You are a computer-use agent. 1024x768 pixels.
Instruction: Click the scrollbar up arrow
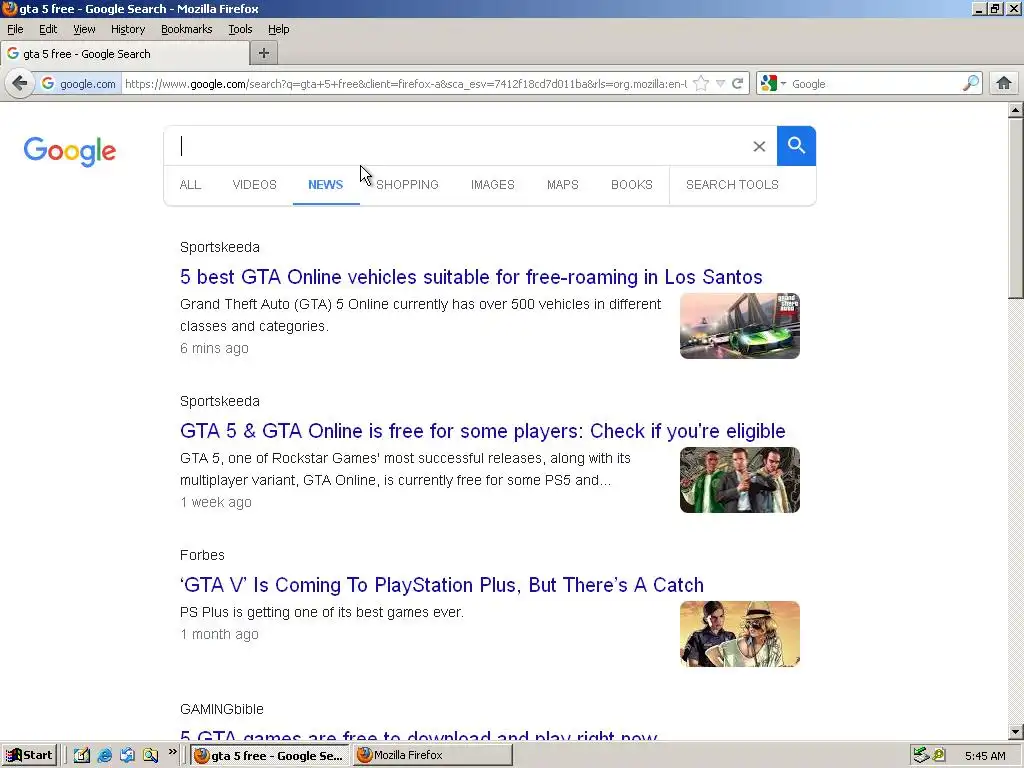click(x=1016, y=110)
